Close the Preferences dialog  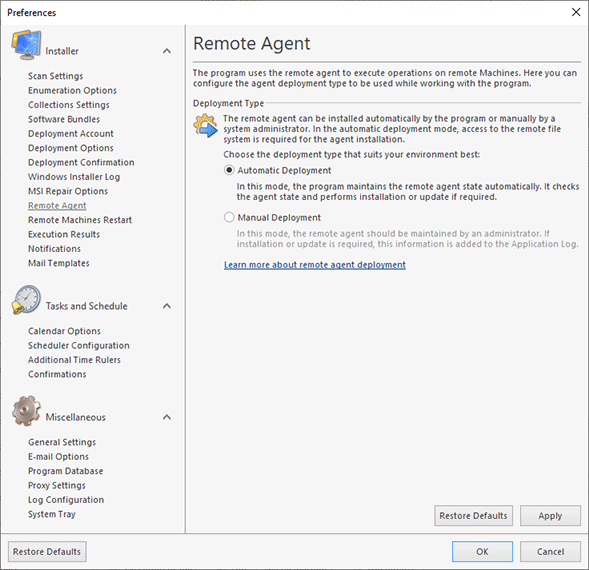point(576,12)
